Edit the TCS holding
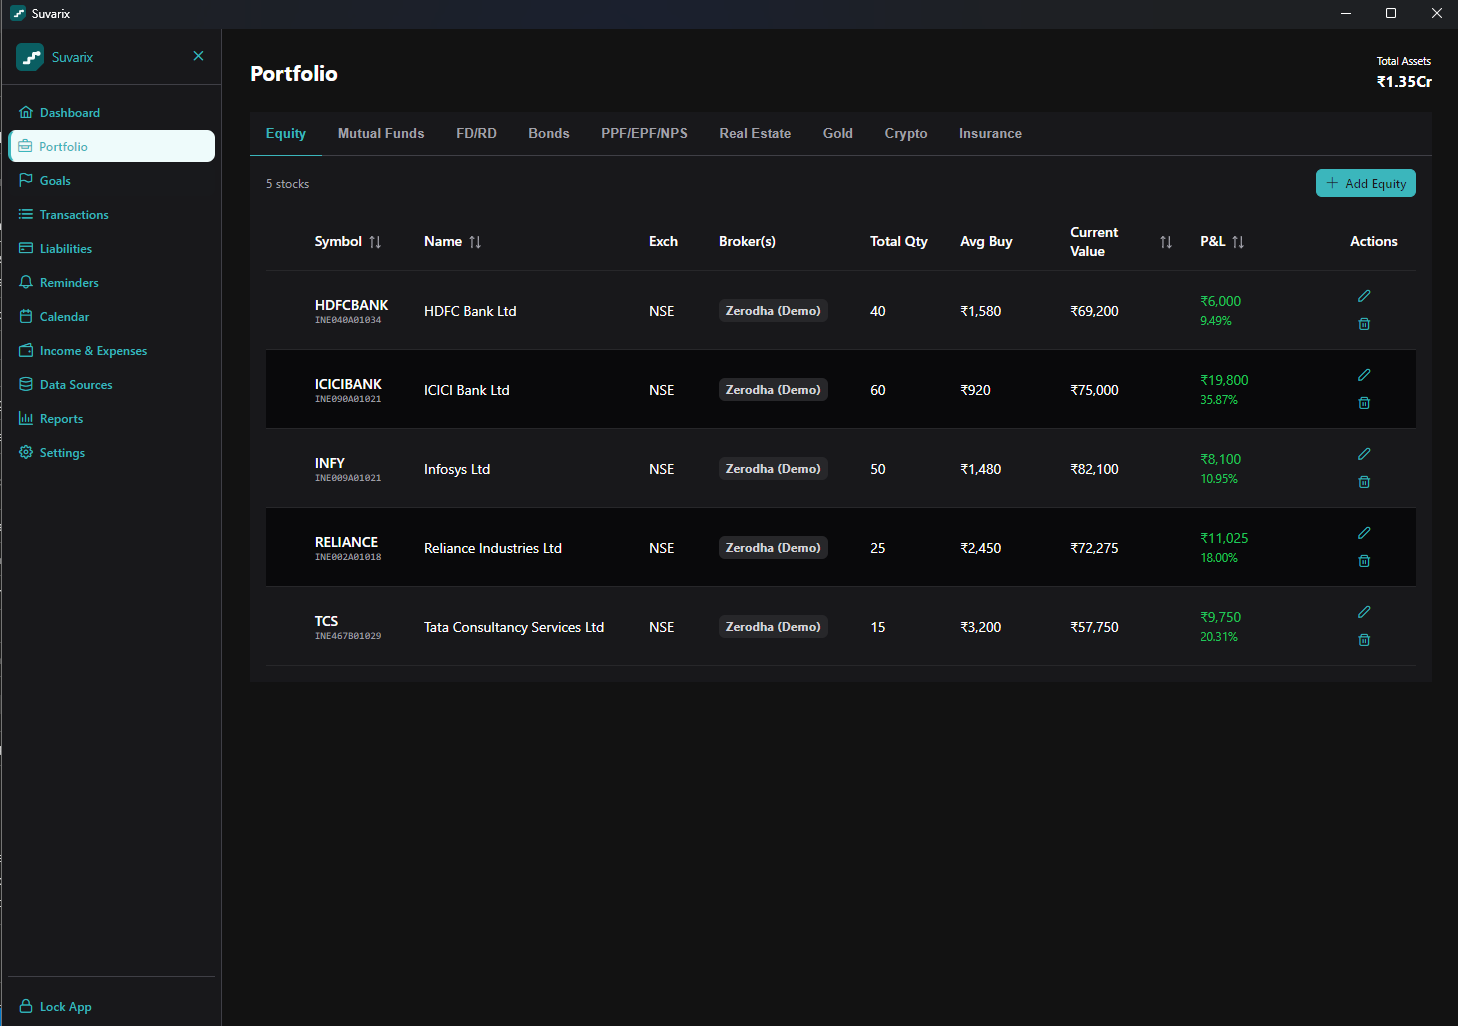The image size is (1458, 1026). point(1364,612)
